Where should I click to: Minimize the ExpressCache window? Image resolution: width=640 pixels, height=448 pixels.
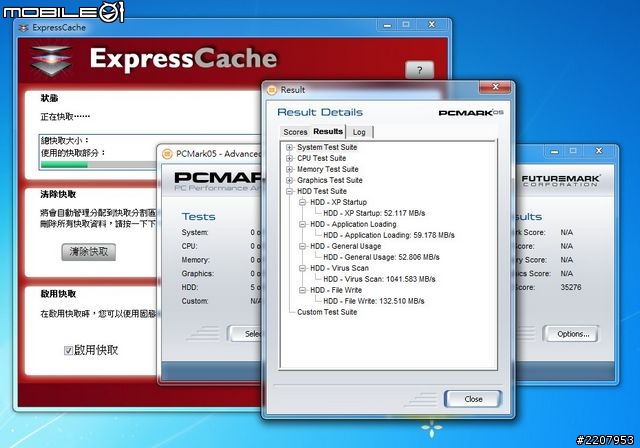click(x=387, y=25)
